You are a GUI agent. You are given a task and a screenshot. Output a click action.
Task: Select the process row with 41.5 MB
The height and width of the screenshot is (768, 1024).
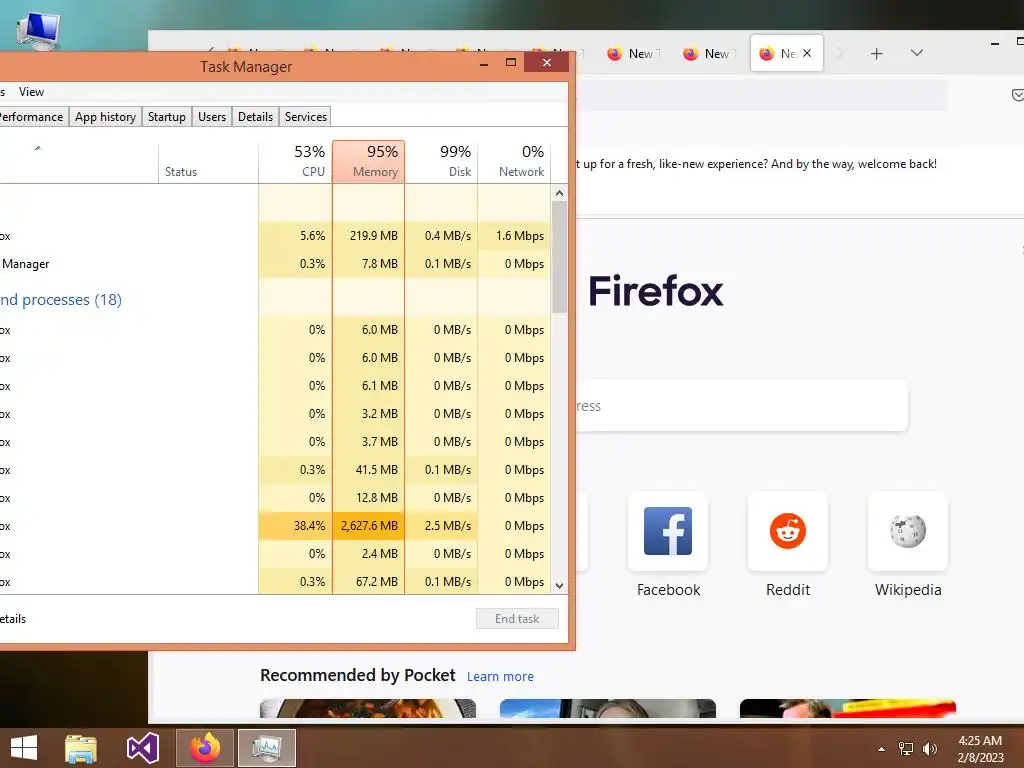point(274,470)
